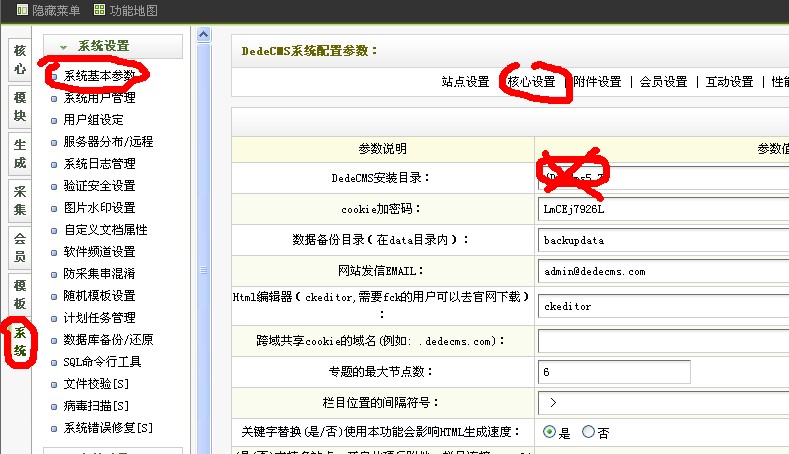Screen dimensions: 789x454
Task: Click bullet icon beside 防采集串混淆
Action: (54, 275)
